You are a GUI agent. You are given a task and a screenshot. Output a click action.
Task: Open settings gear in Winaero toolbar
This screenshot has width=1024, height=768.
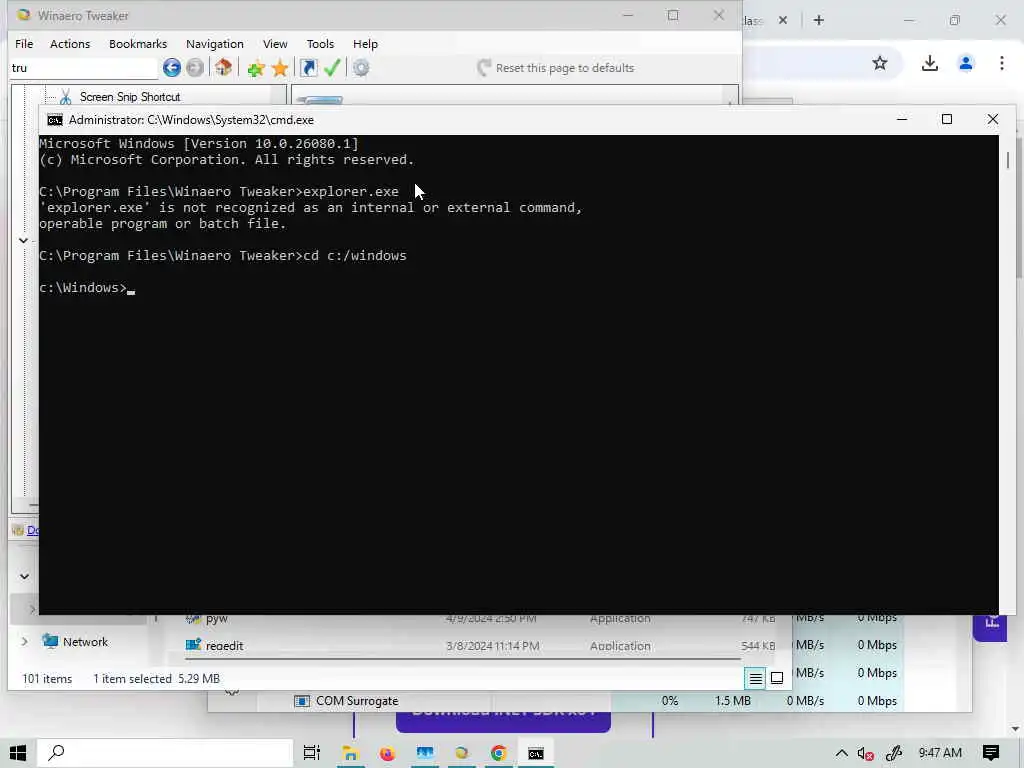coord(361,68)
